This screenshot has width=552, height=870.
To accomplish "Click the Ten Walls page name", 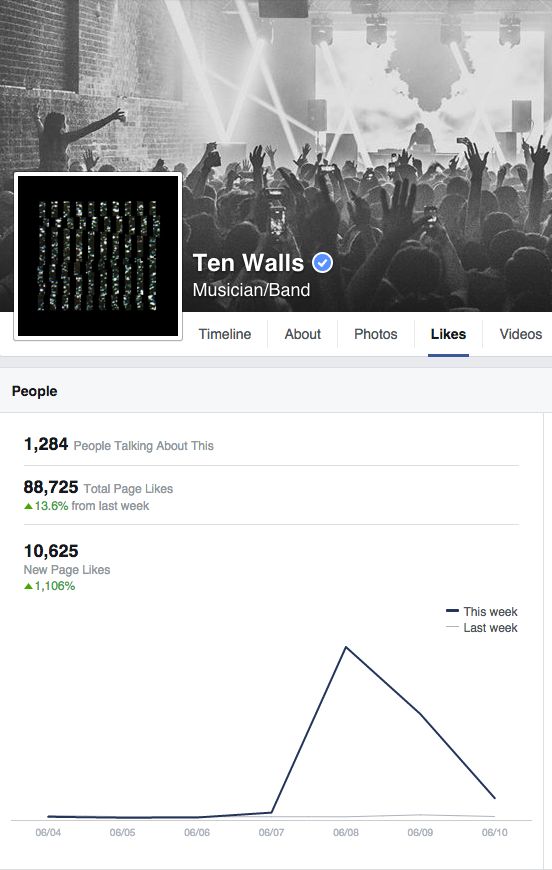I will tap(248, 262).
